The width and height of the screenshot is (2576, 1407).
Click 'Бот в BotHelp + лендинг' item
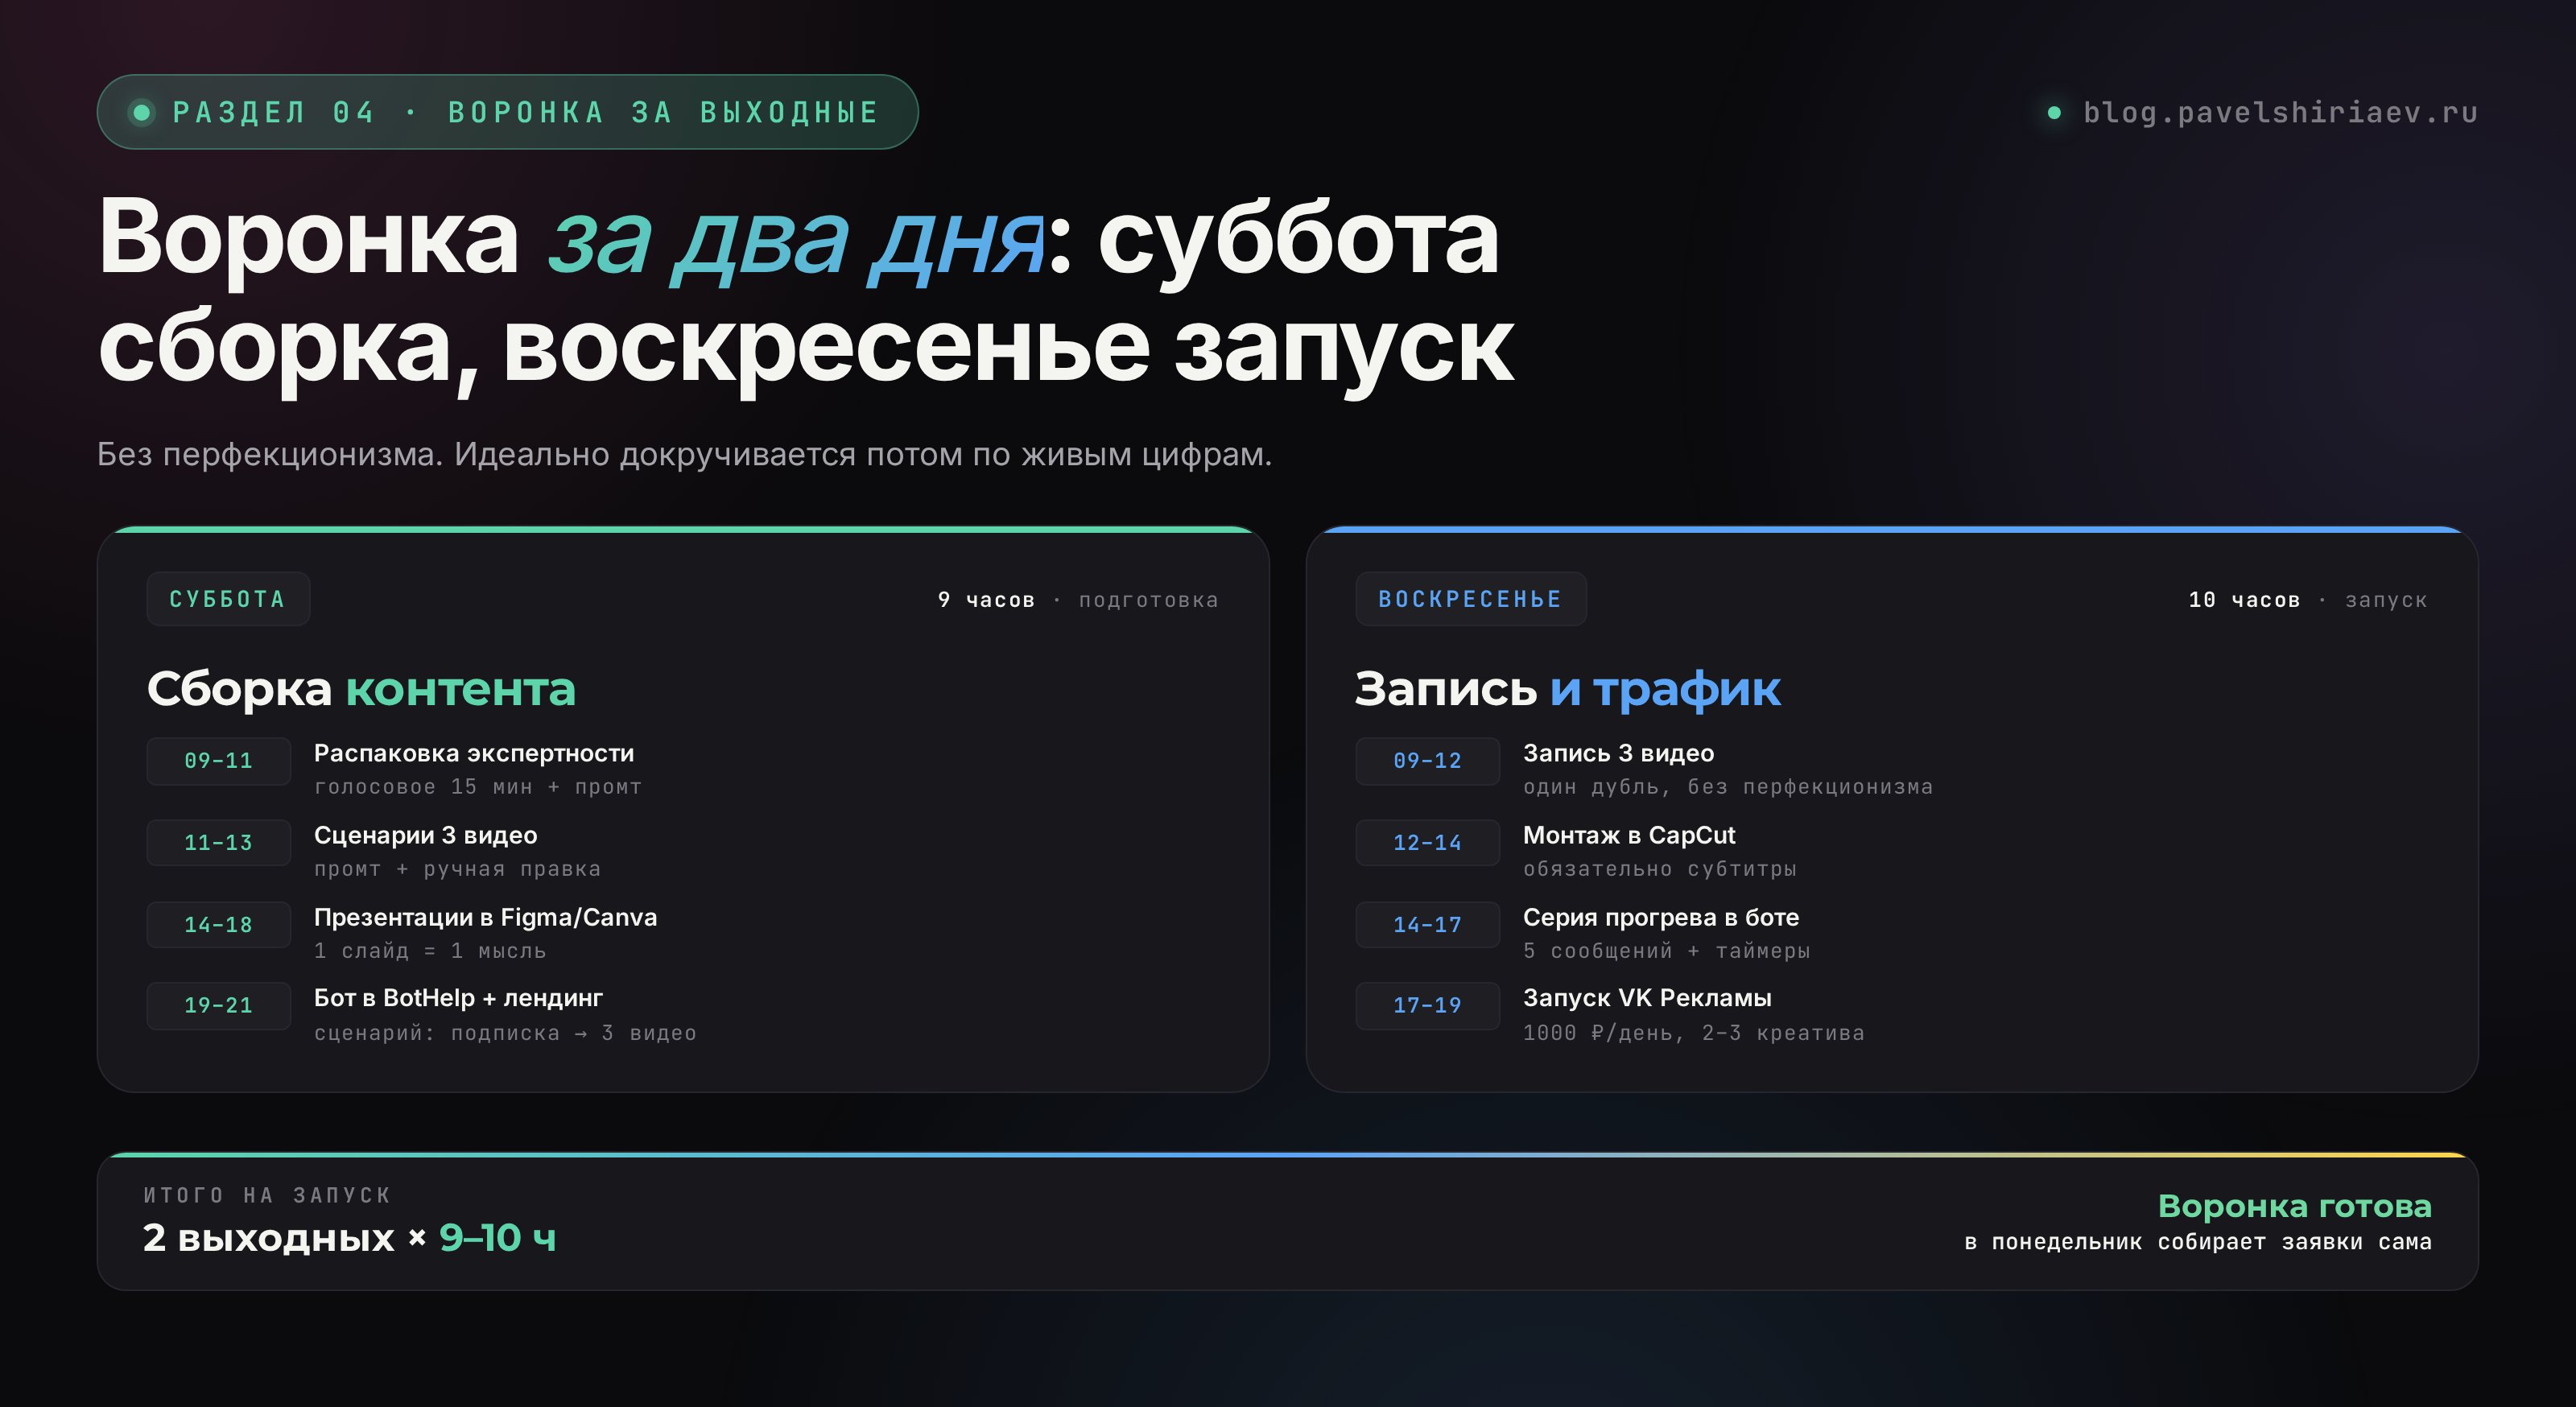(x=458, y=998)
